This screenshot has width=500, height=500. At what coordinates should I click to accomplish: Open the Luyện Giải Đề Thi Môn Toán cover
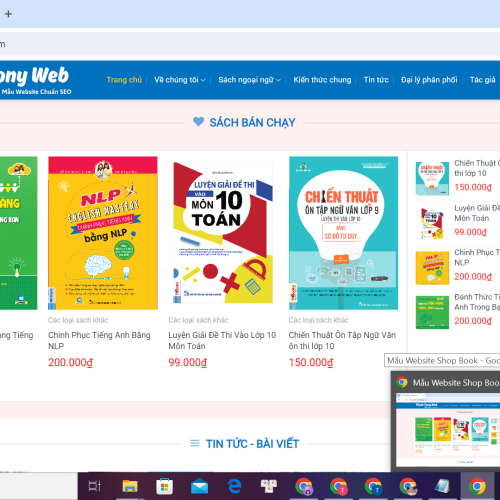223,233
